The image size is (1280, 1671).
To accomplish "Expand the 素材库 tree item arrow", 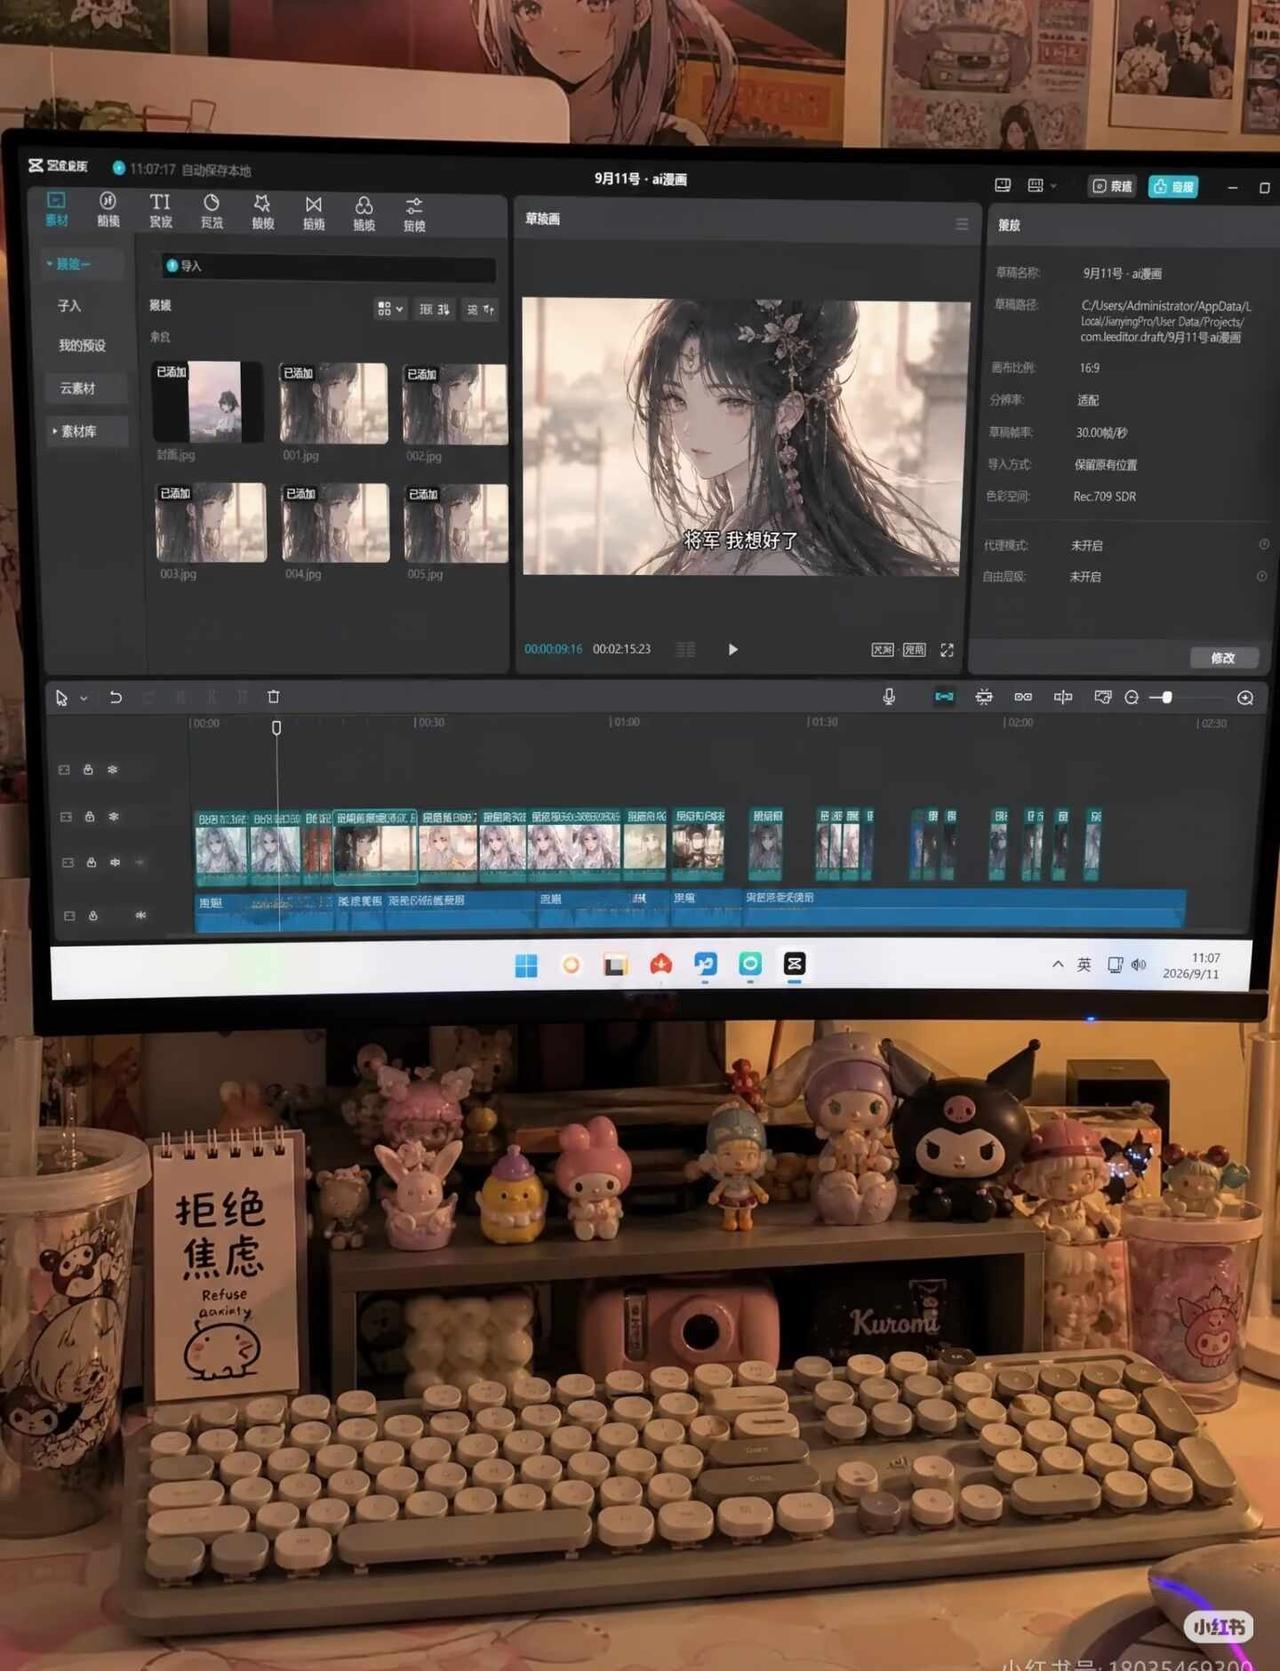I will [54, 431].
